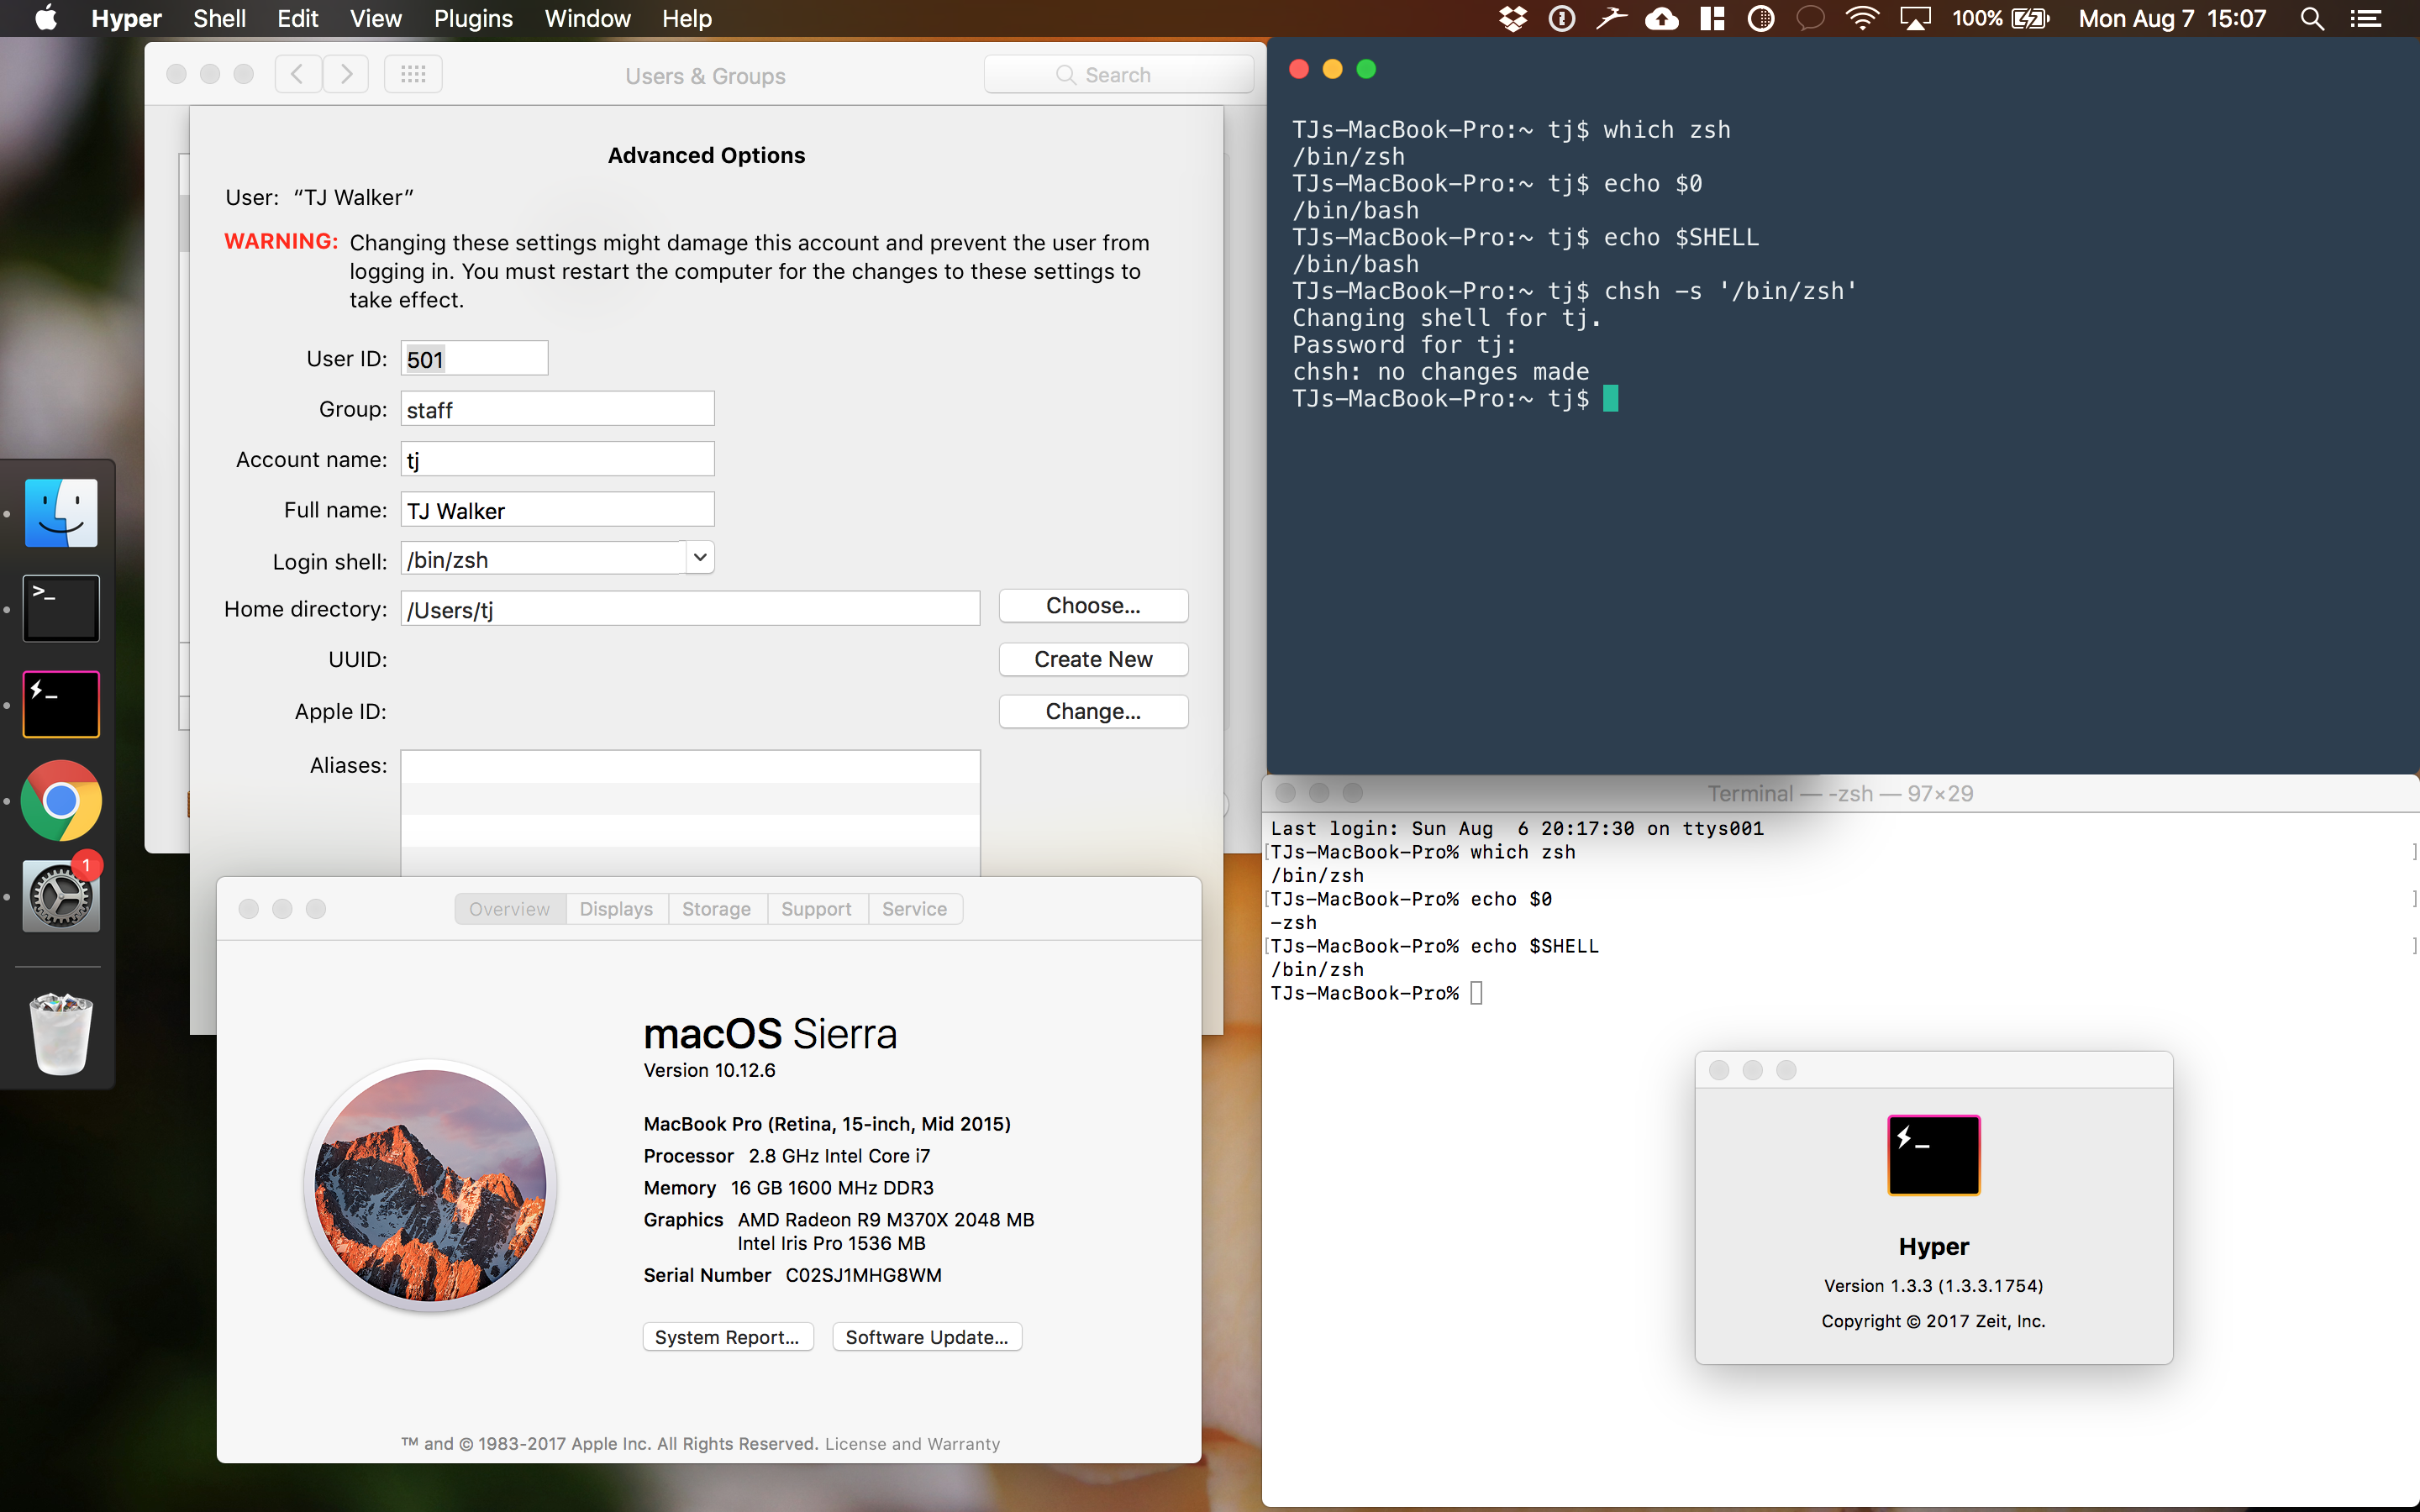Open System Report
2420x1512 pixels.
coord(728,1336)
